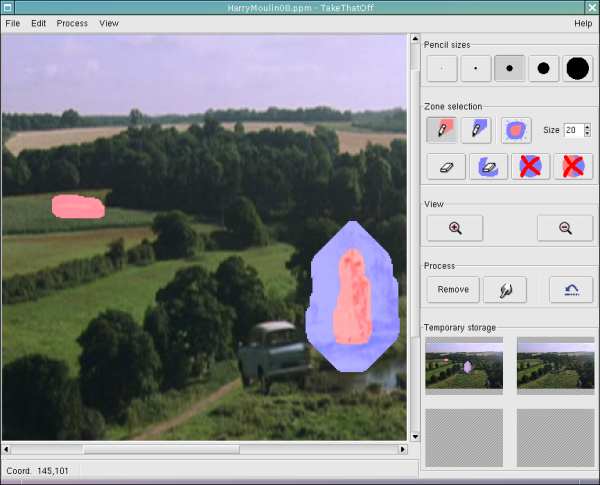
Task: Open the File menu
Action: click(x=13, y=23)
